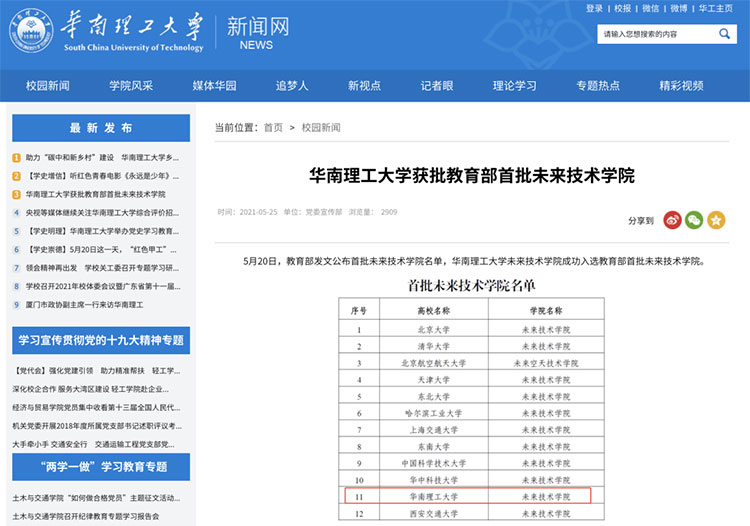
Task: Open news item 助力"碳中和新乡村"建设
Action: (x=102, y=157)
